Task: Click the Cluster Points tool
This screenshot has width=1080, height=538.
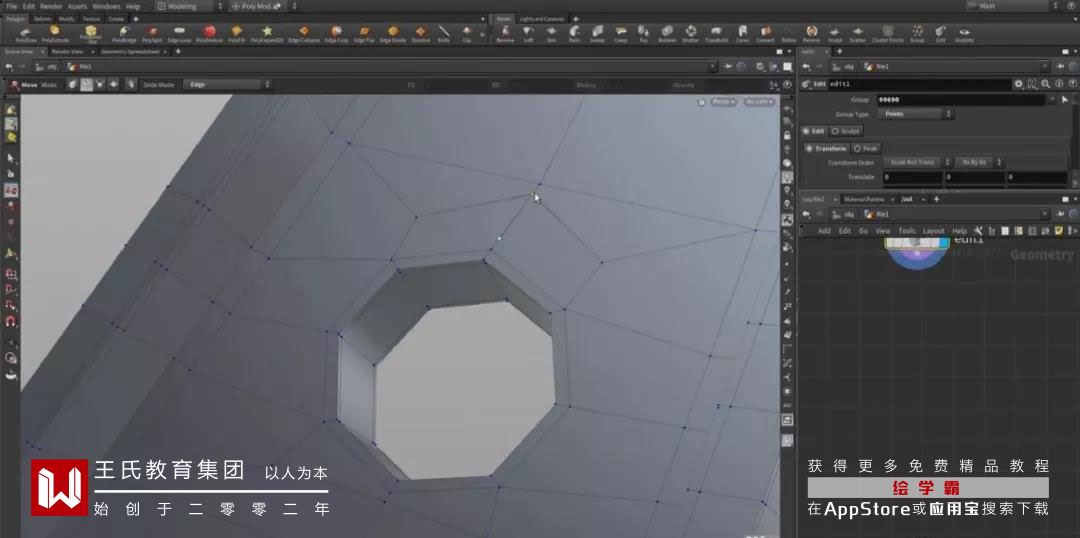Action: click(888, 34)
